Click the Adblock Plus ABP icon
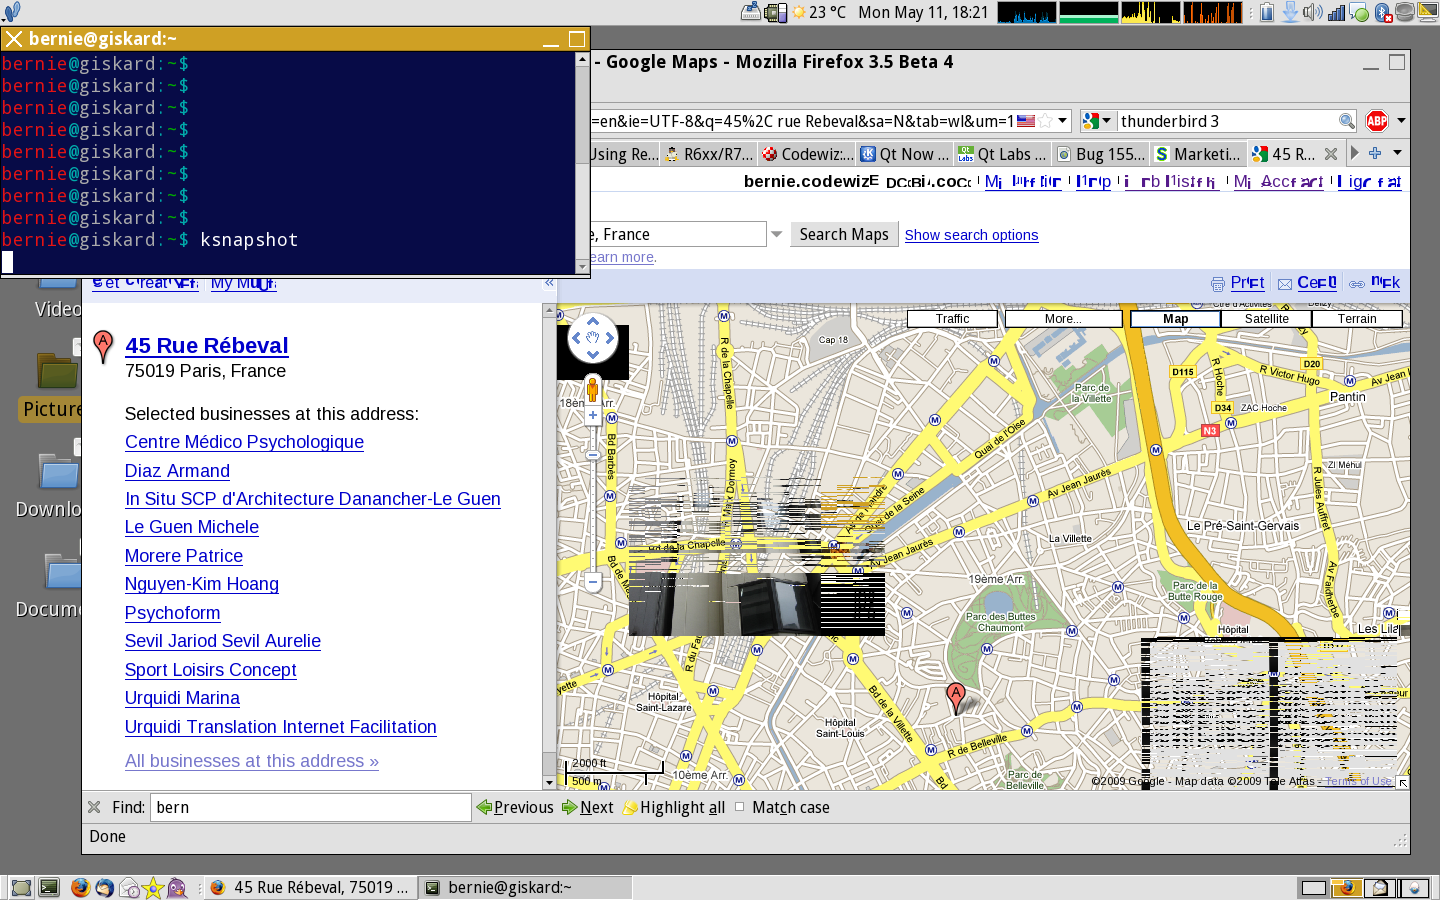This screenshot has width=1440, height=900. coord(1377,121)
